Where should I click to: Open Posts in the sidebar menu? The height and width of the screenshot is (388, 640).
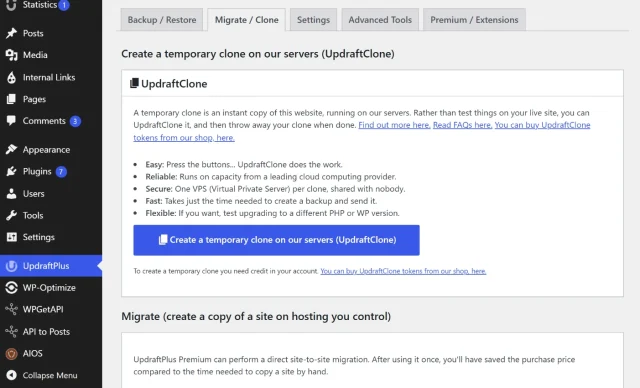coord(51,33)
